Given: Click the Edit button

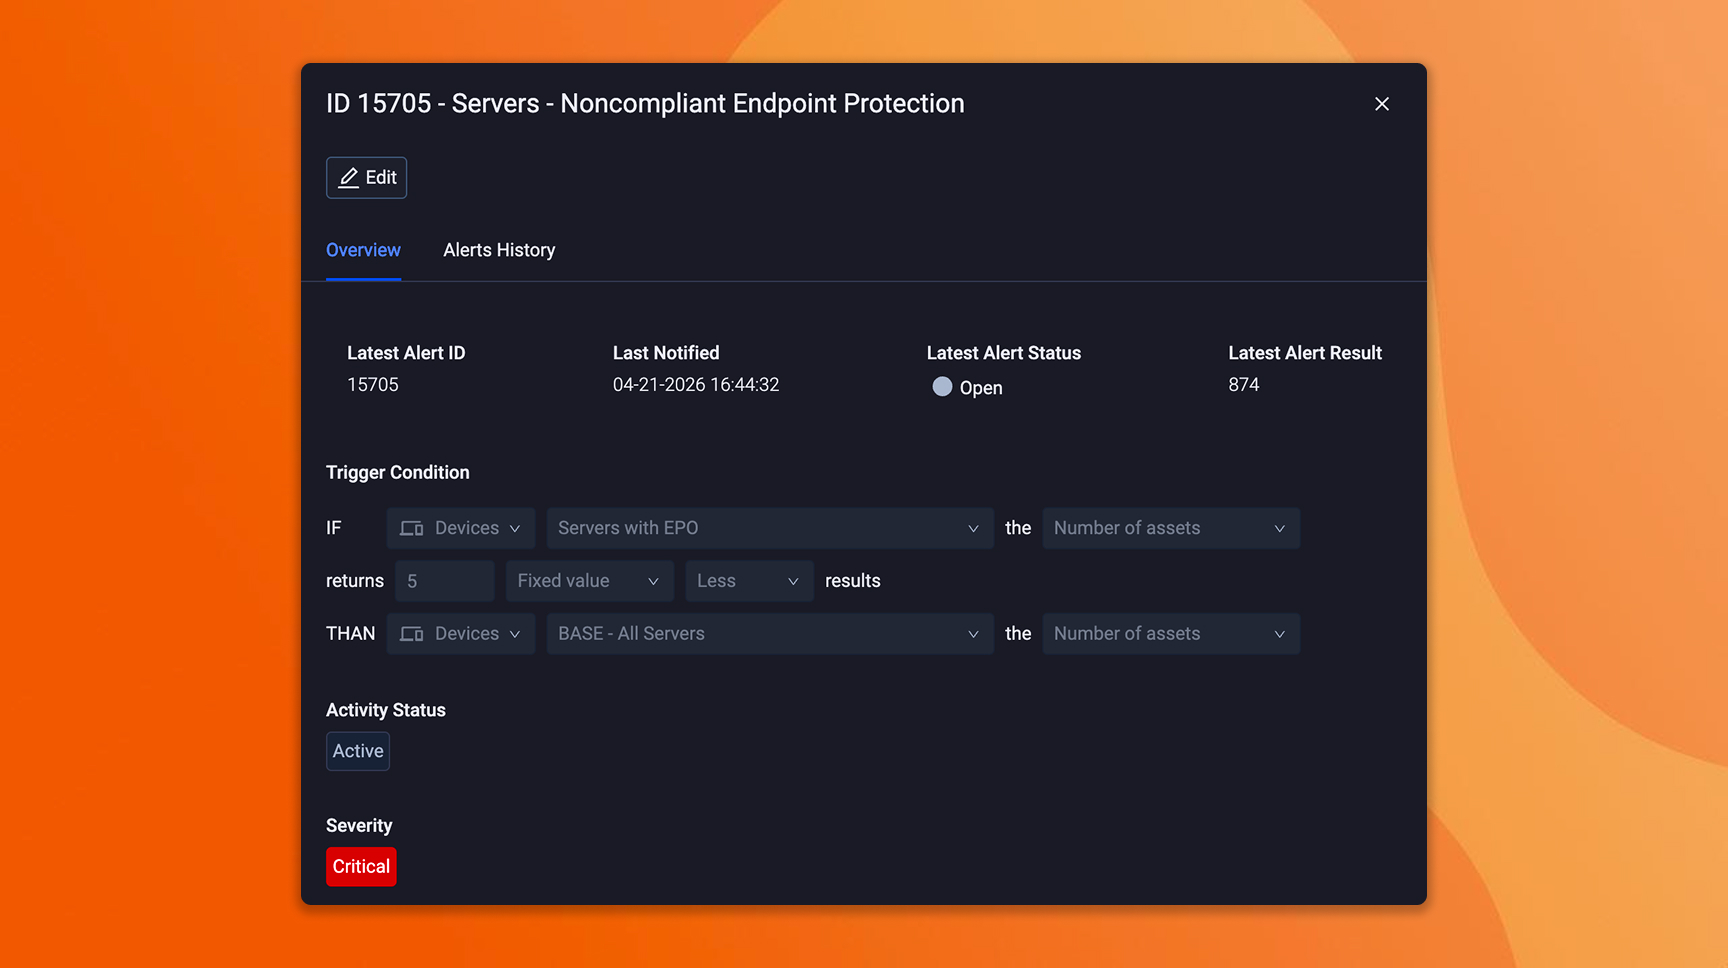Looking at the screenshot, I should [x=366, y=178].
